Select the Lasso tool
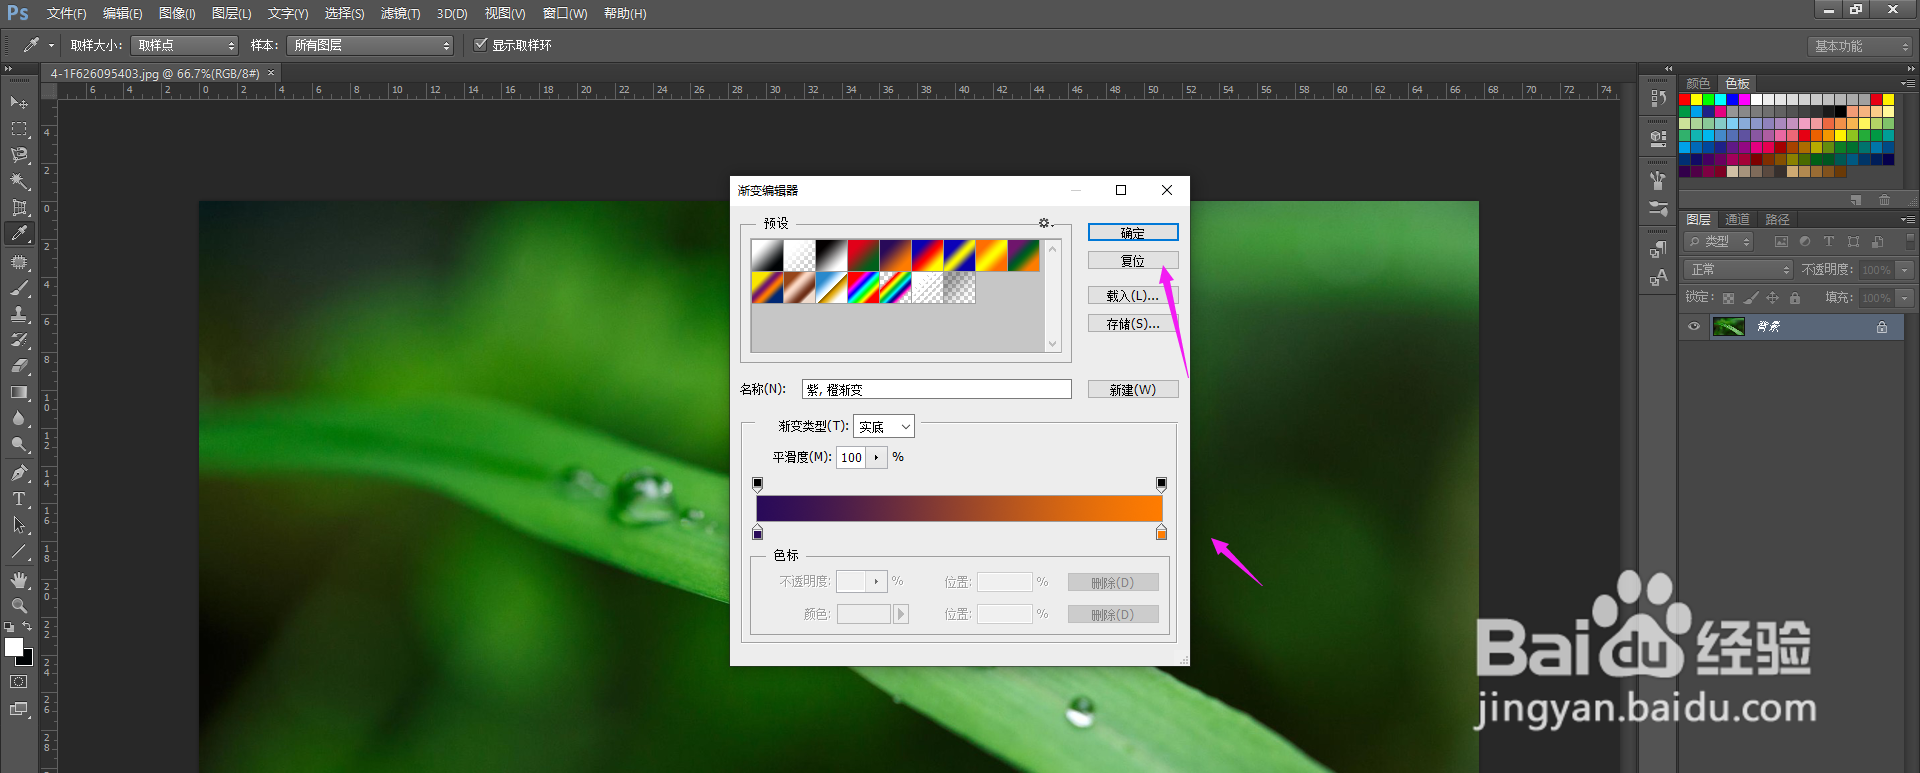 pyautogui.click(x=19, y=154)
